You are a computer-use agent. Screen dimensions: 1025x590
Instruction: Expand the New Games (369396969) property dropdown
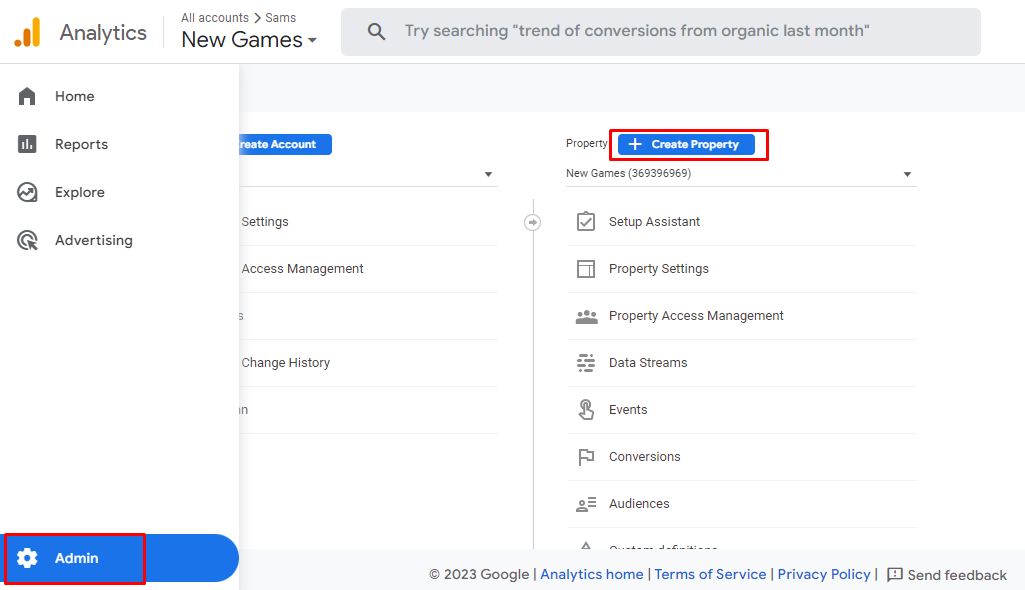click(x=741, y=174)
